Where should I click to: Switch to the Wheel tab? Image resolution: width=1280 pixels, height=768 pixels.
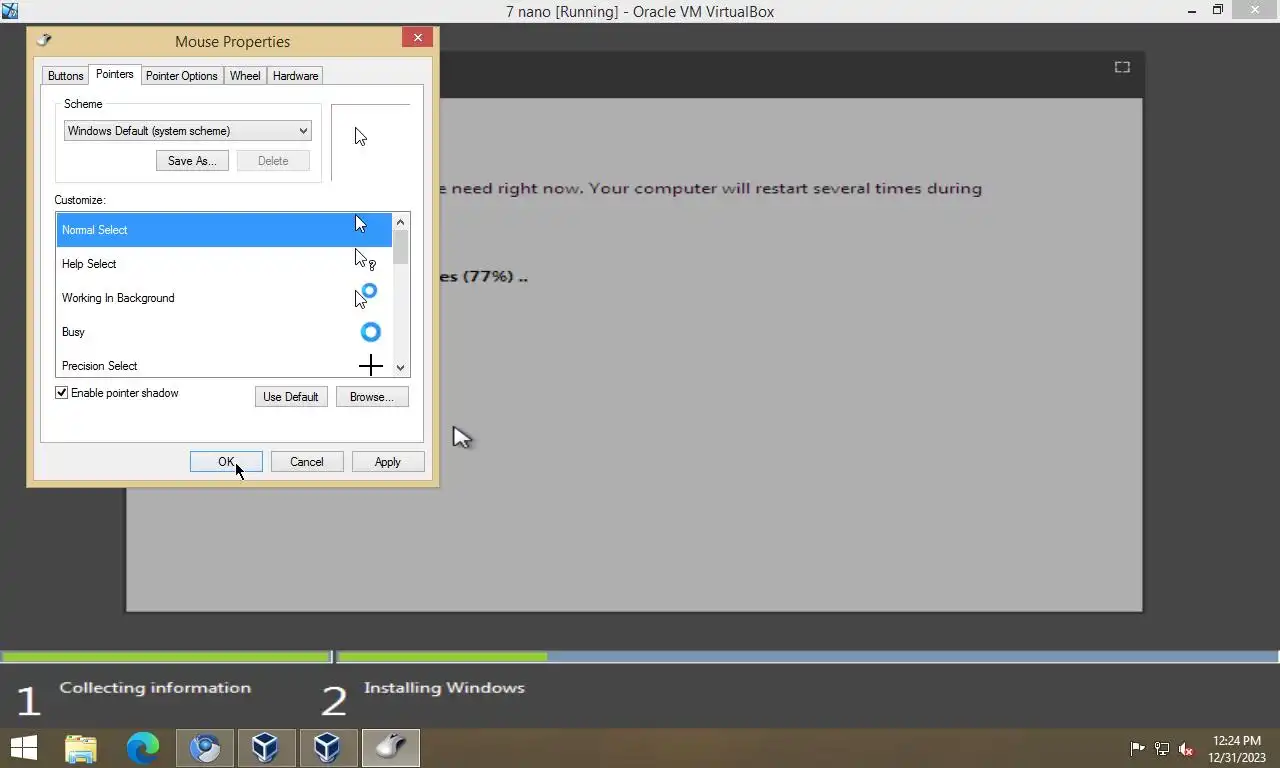[x=245, y=76]
